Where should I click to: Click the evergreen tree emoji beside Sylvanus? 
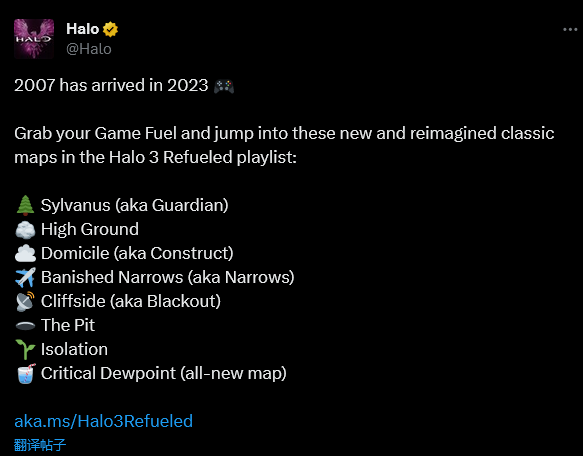(x=25, y=205)
